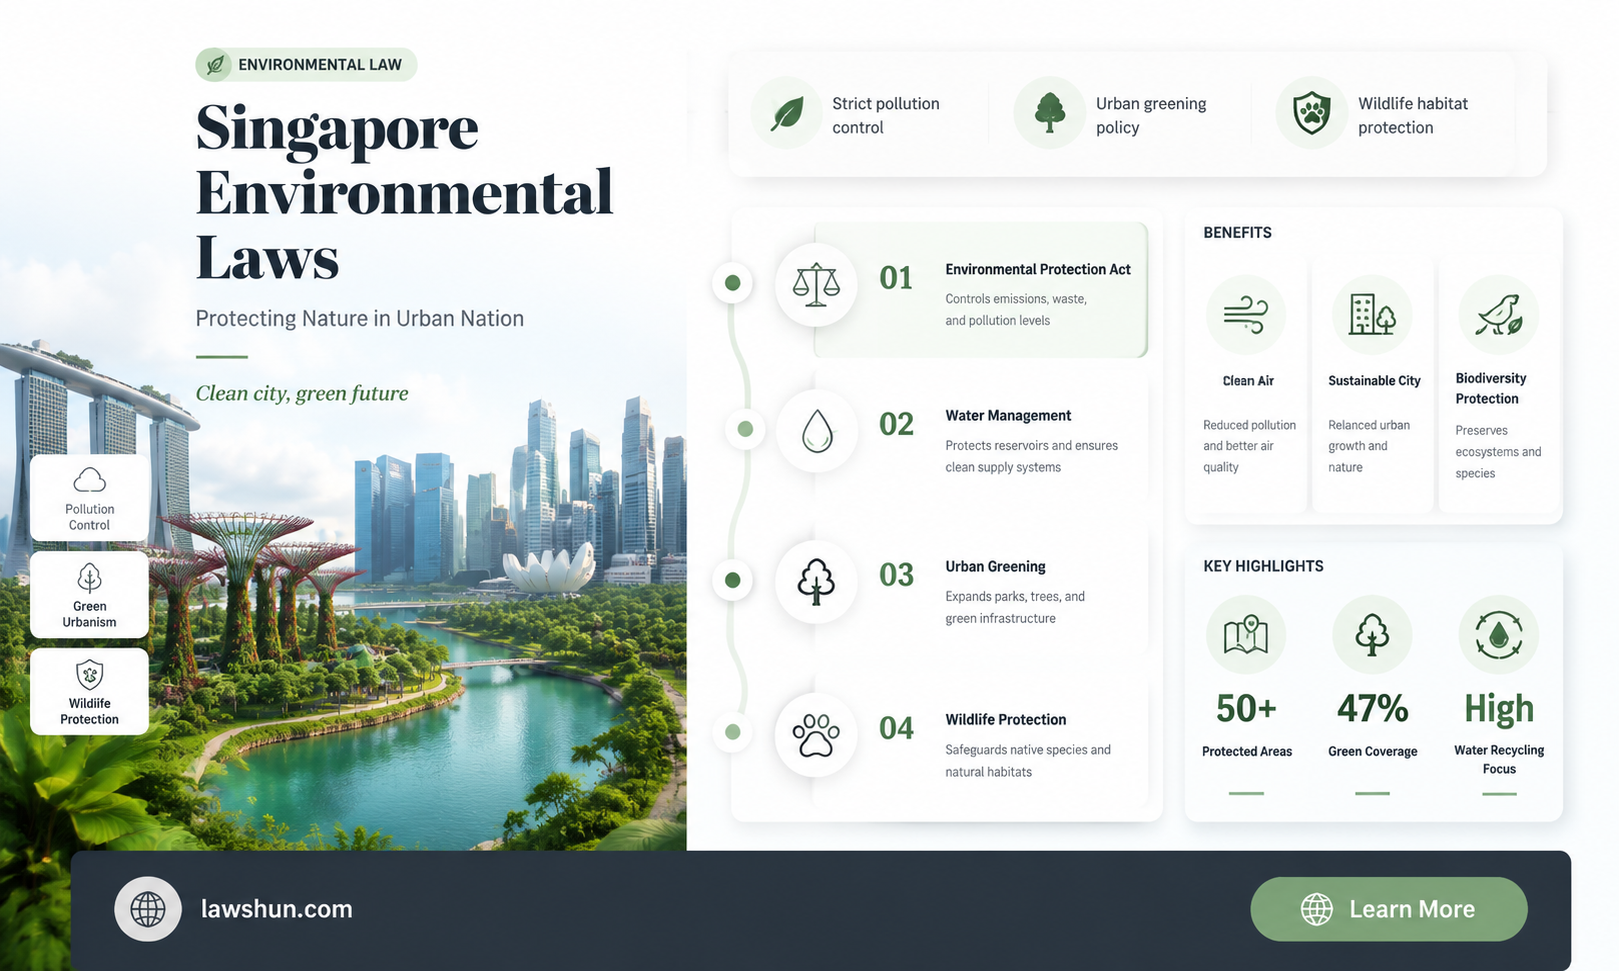Click the BENEFITS section heading
Image resolution: width=1619 pixels, height=971 pixels.
point(1237,232)
